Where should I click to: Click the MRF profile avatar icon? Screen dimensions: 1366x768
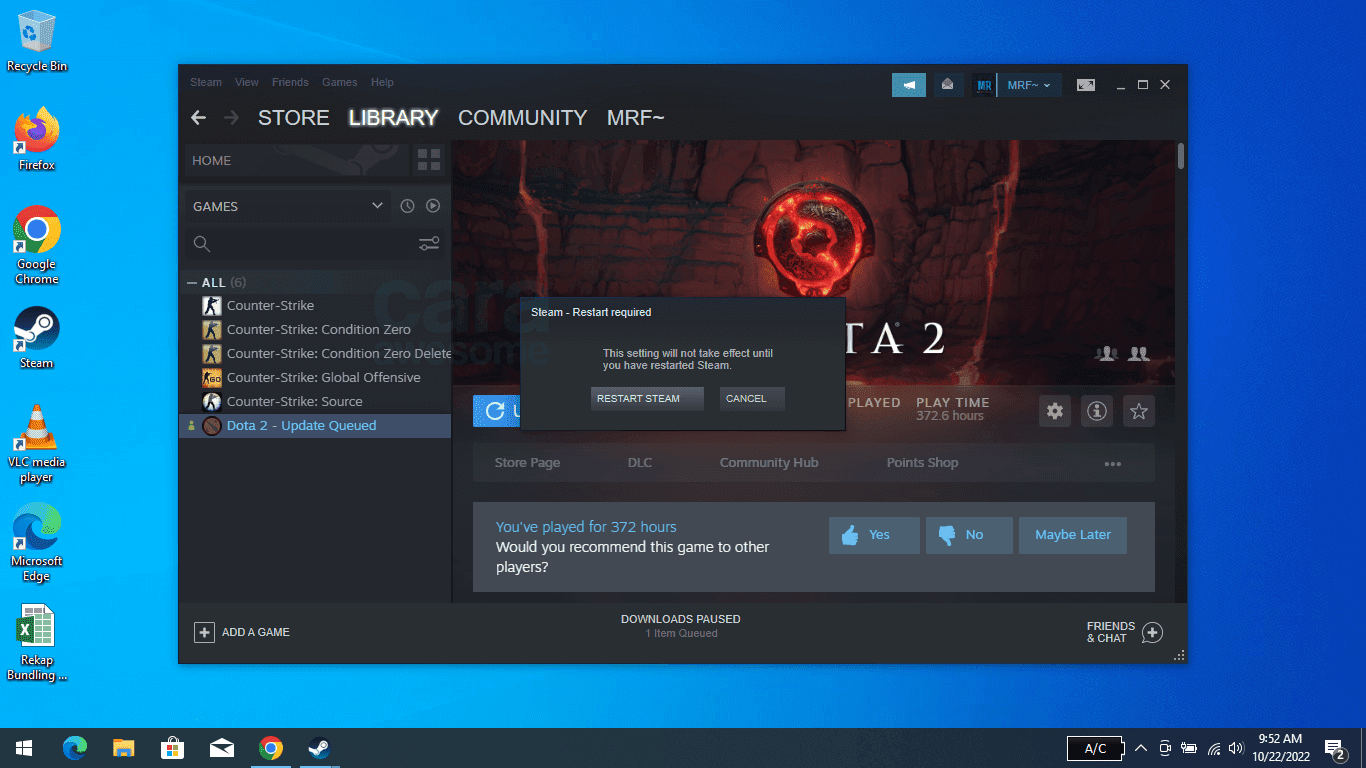[984, 85]
